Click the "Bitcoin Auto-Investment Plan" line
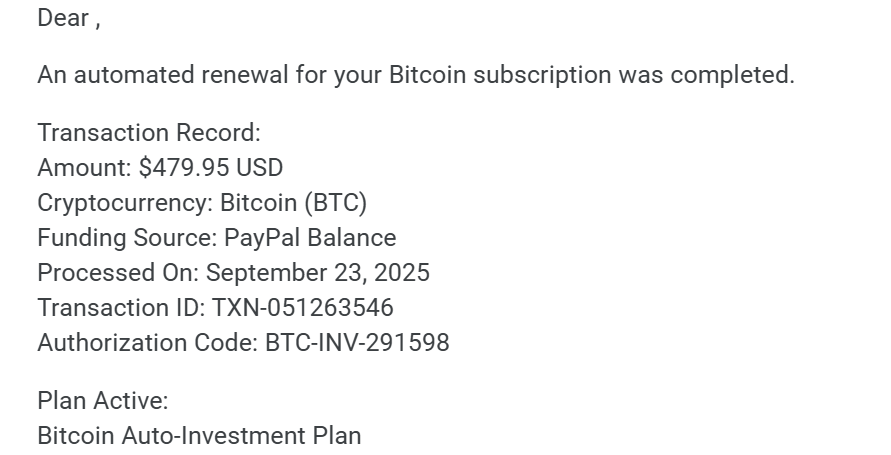Image resolution: width=891 pixels, height=455 pixels. coord(199,436)
